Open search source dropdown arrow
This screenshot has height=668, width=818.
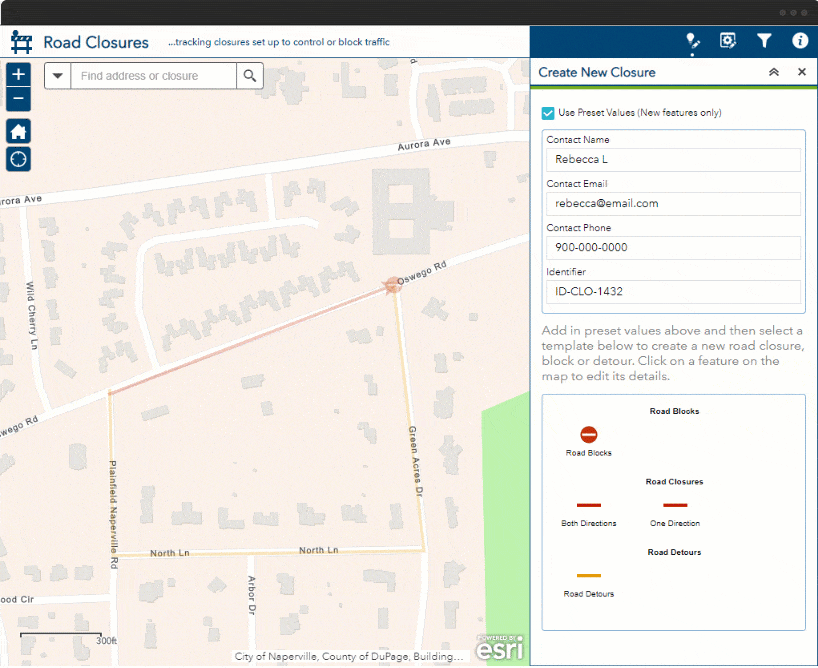pos(57,76)
